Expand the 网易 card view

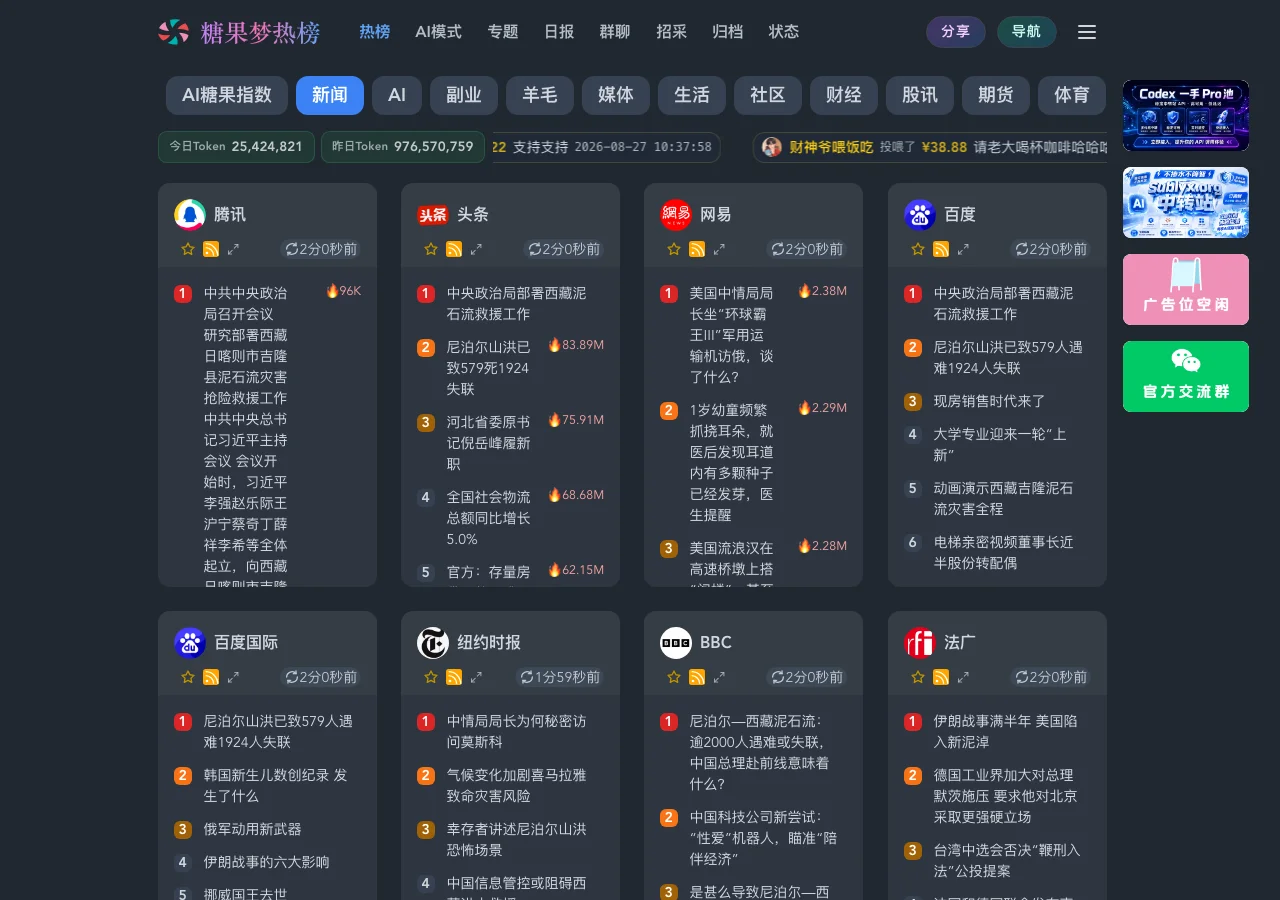[719, 249]
